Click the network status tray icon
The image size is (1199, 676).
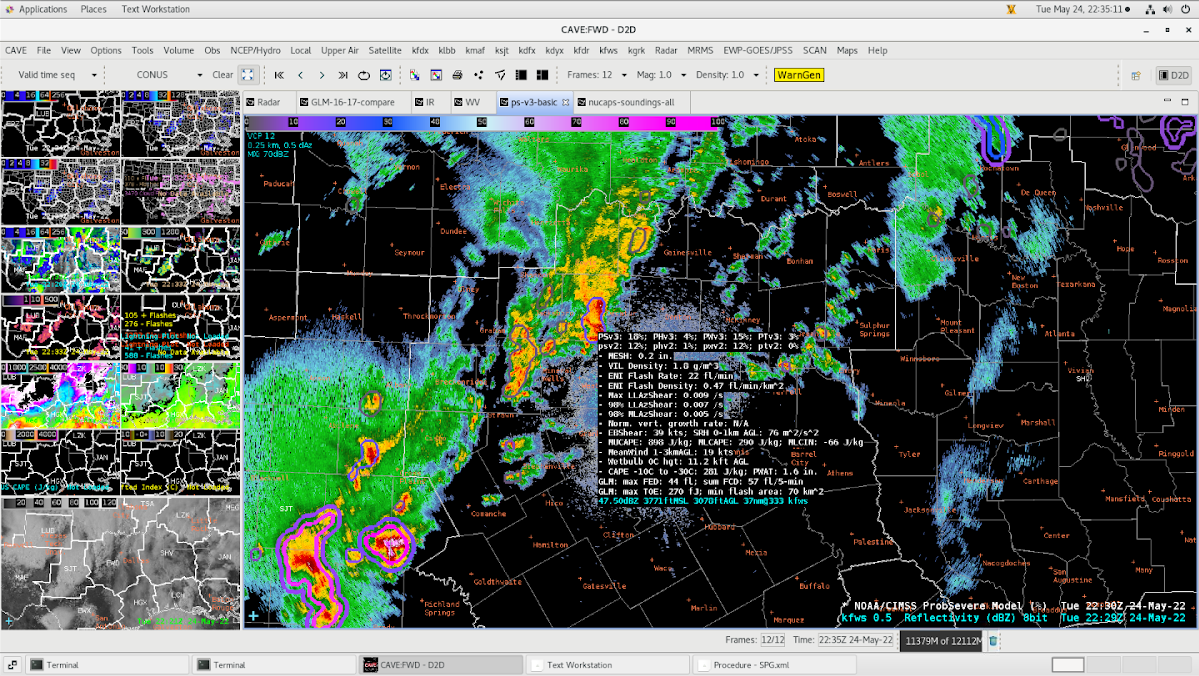coord(1150,9)
